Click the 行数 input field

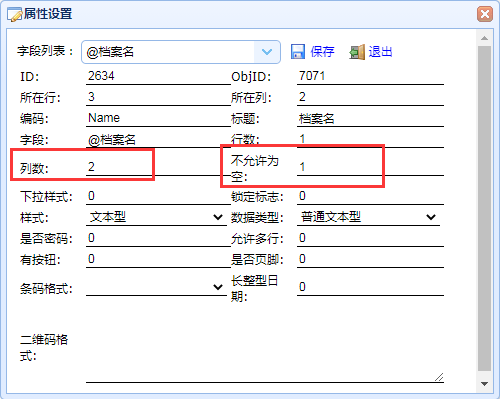tap(370, 139)
